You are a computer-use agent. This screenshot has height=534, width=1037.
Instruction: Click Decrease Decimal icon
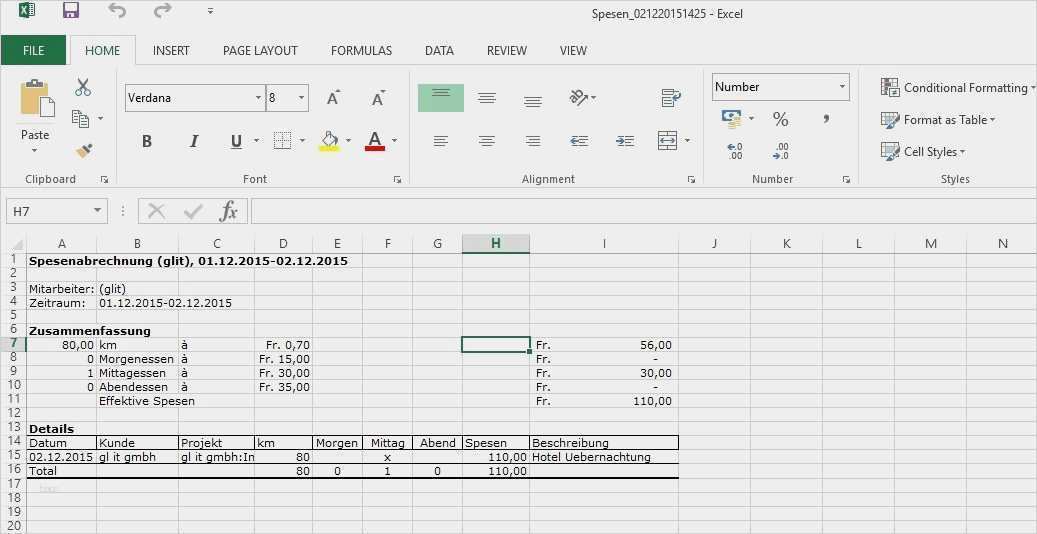780,152
